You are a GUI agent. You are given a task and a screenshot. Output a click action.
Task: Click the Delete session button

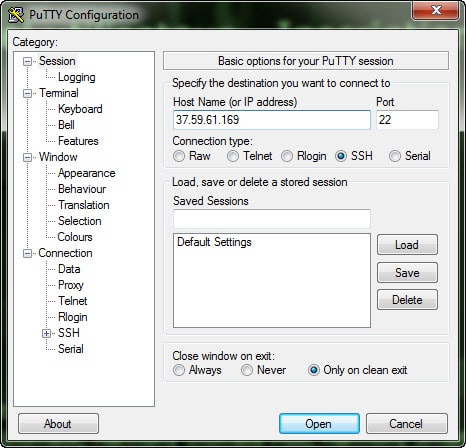[407, 300]
